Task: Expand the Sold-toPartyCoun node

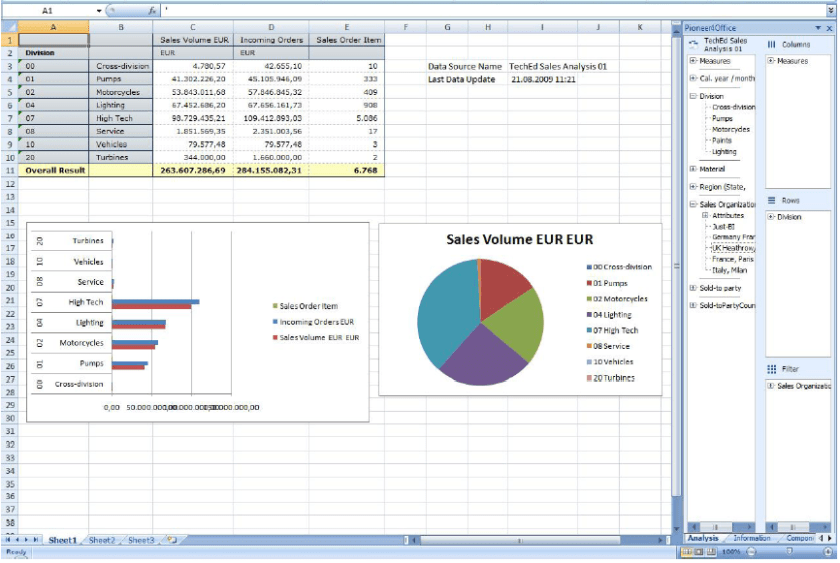Action: point(693,305)
